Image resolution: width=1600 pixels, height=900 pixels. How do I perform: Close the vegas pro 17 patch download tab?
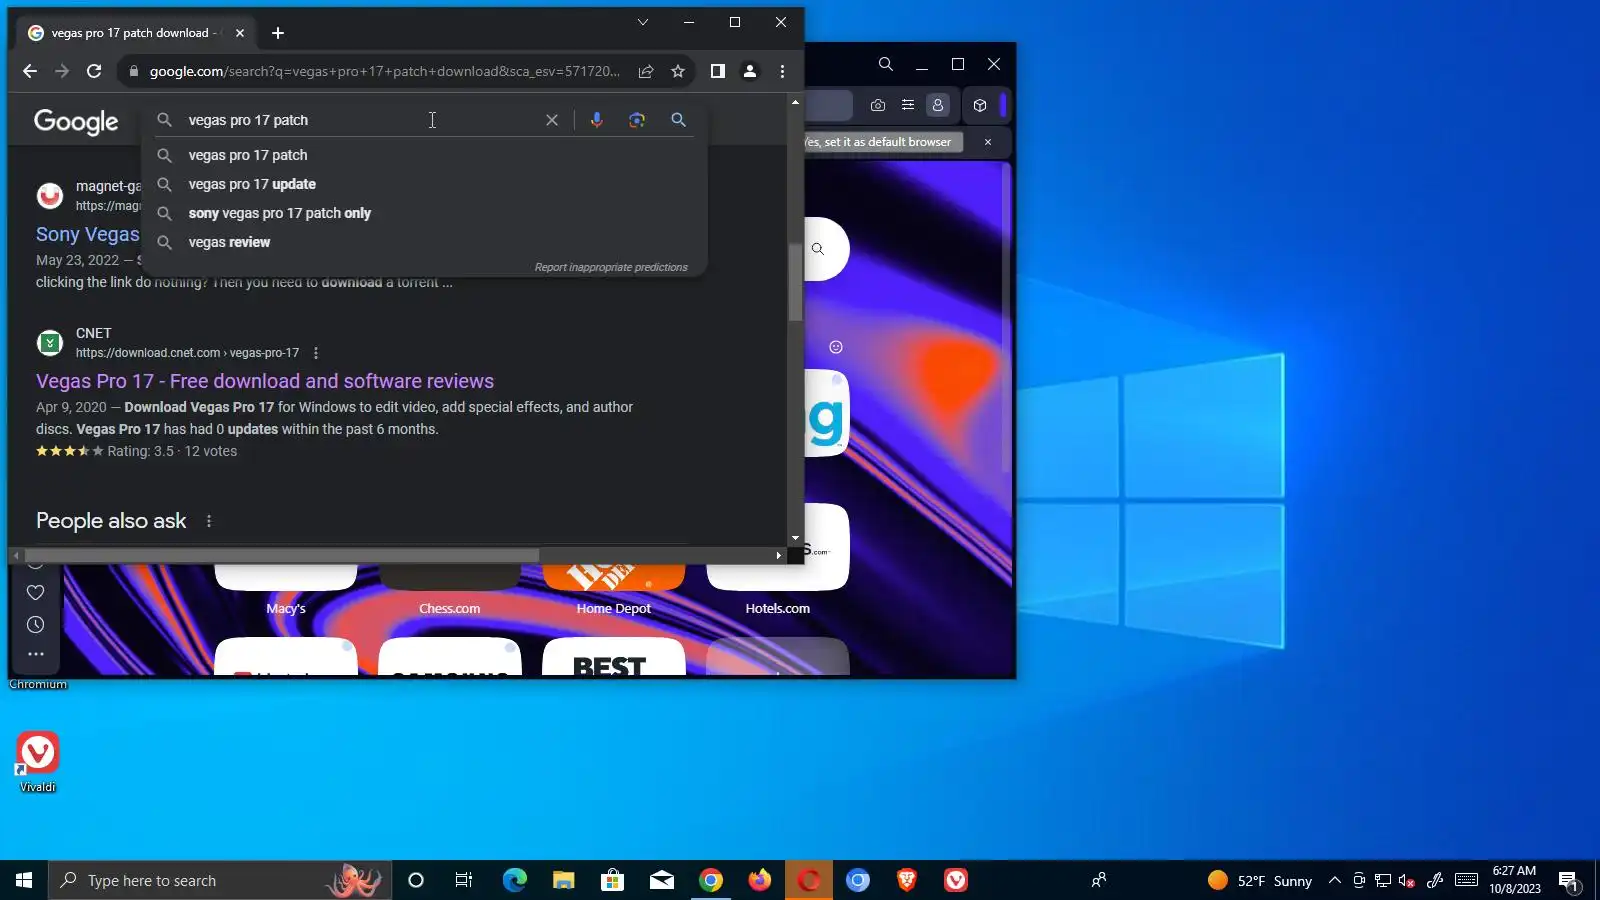(240, 33)
